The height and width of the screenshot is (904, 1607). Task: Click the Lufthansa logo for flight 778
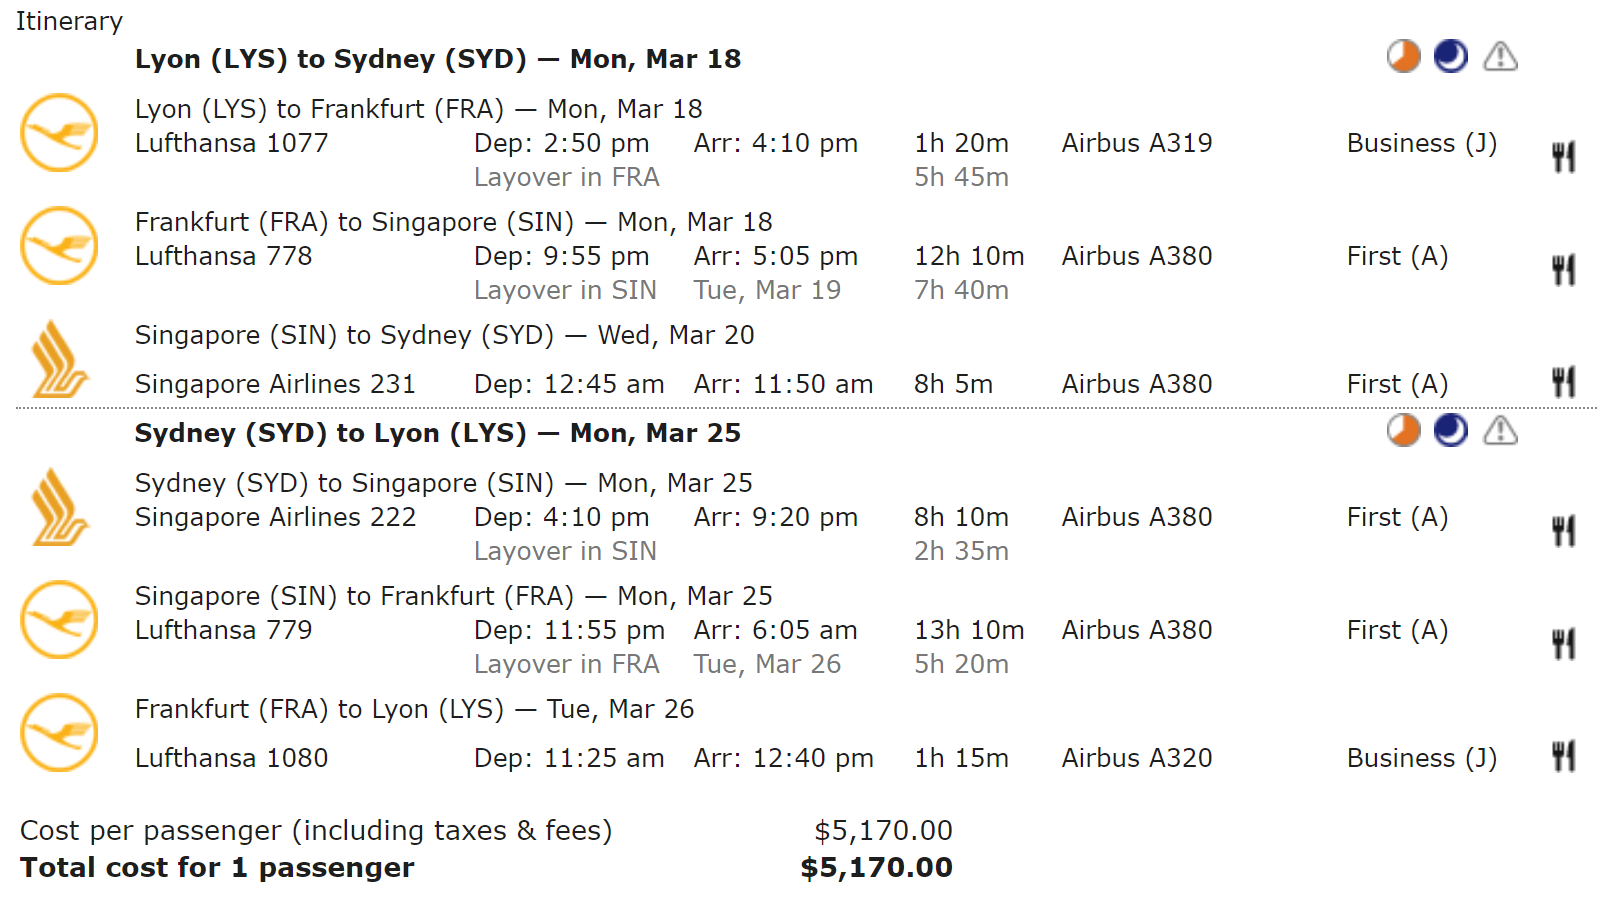tap(59, 246)
